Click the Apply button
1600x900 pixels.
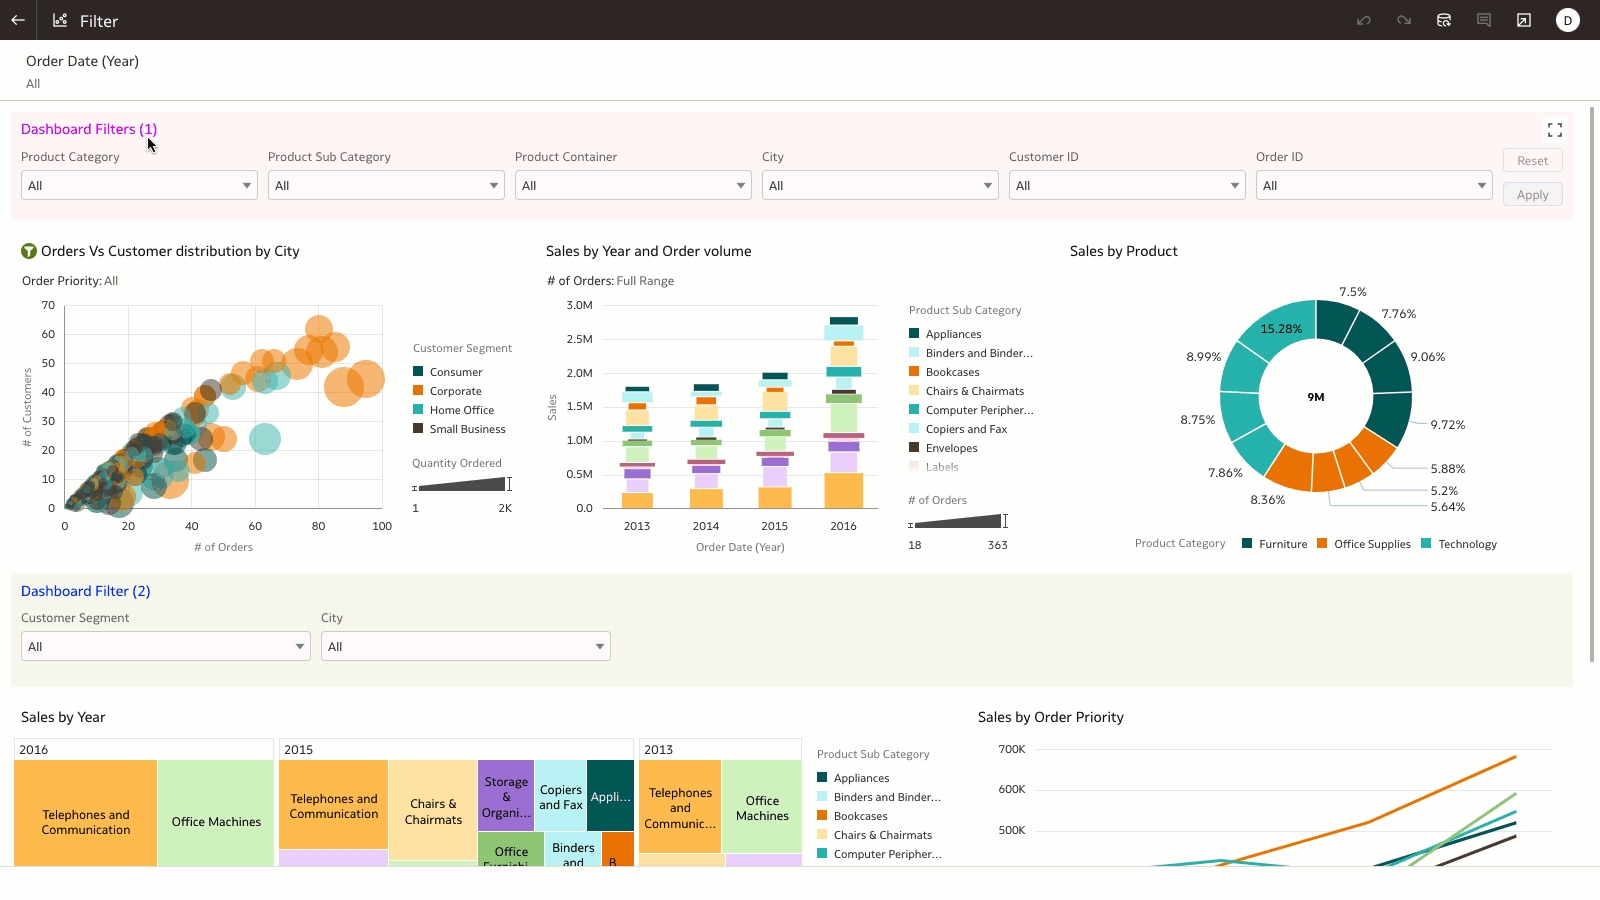point(1532,194)
